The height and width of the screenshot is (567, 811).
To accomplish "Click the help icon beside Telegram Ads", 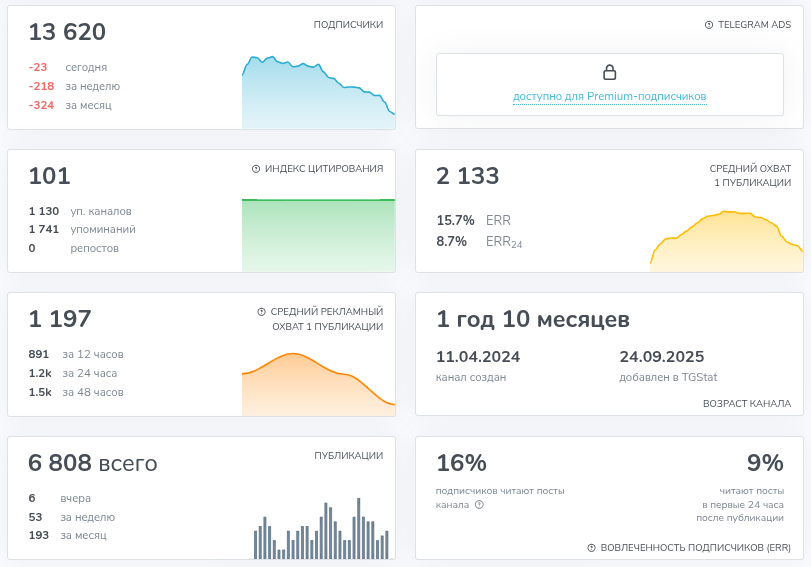I will [x=709, y=25].
